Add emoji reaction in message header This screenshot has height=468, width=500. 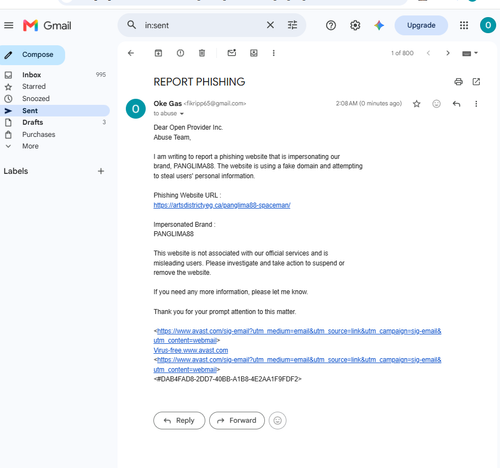point(436,104)
